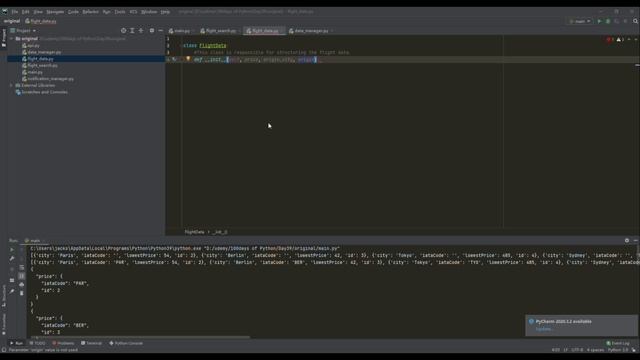Open the Help menu
Image resolution: width=640 pixels, height=360 pixels.
click(x=165, y=12)
